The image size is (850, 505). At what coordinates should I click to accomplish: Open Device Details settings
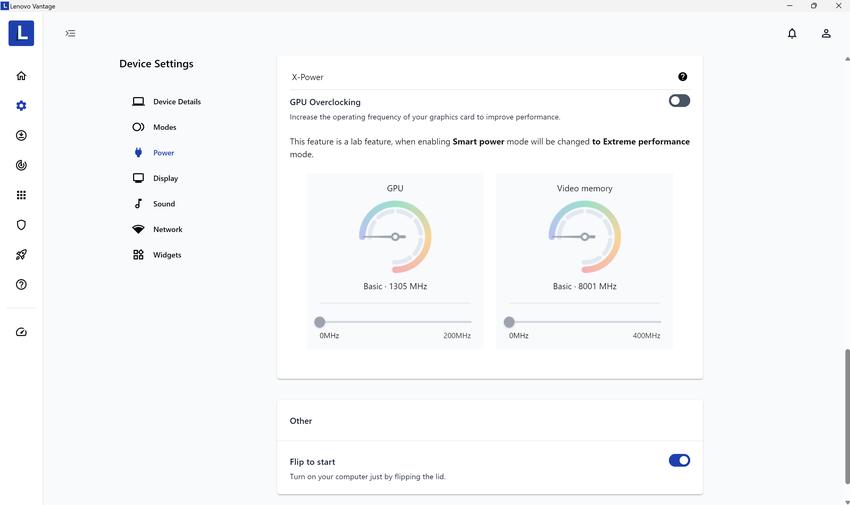[x=176, y=102]
